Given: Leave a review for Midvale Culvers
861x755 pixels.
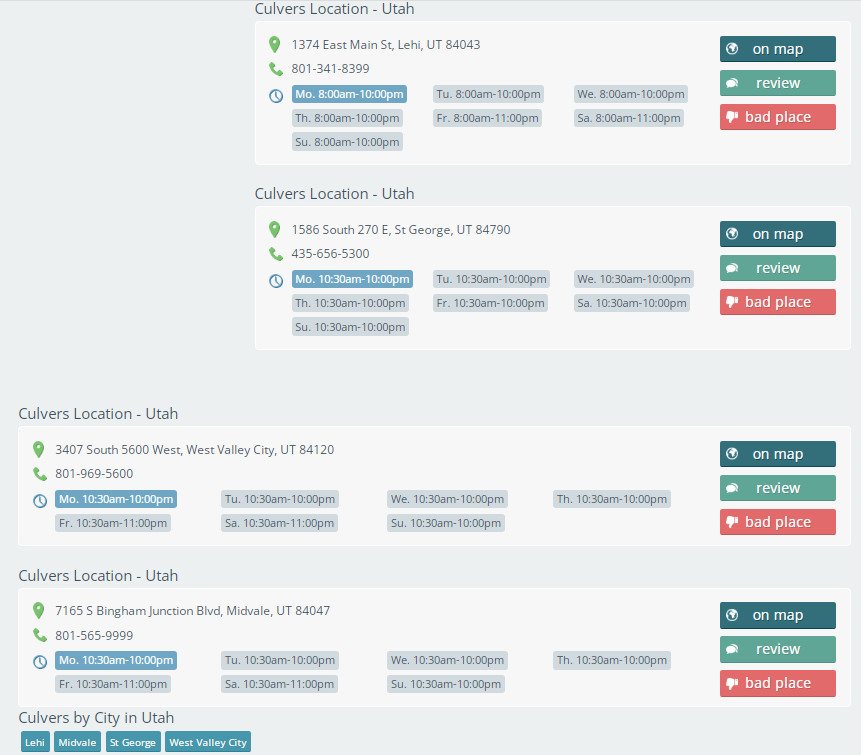Looking at the screenshot, I should pyautogui.click(x=778, y=649).
